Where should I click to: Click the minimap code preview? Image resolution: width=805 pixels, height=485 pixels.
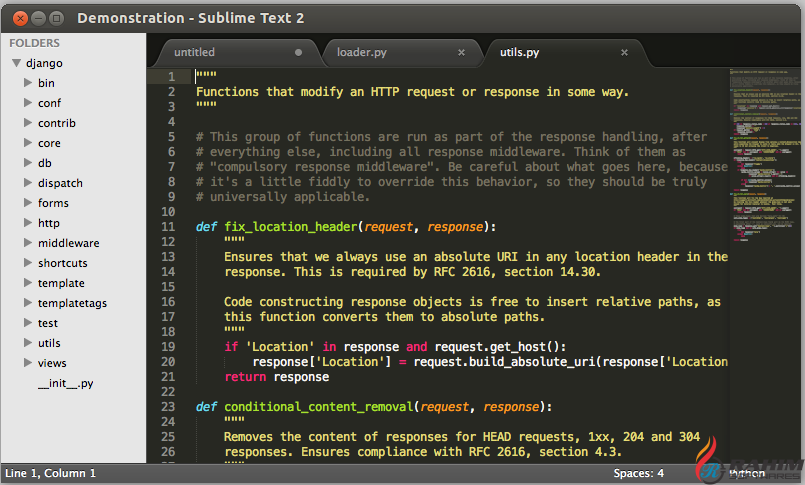pos(765,150)
